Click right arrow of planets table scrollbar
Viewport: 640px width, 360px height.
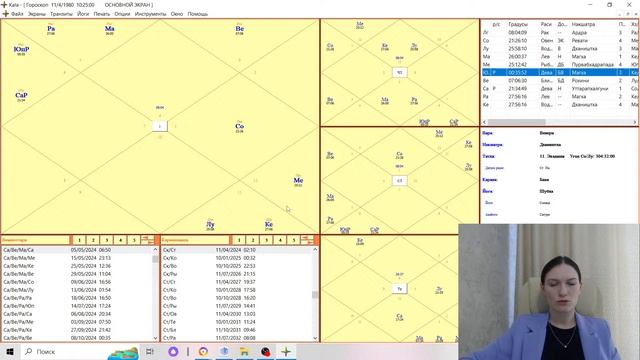coord(635,122)
